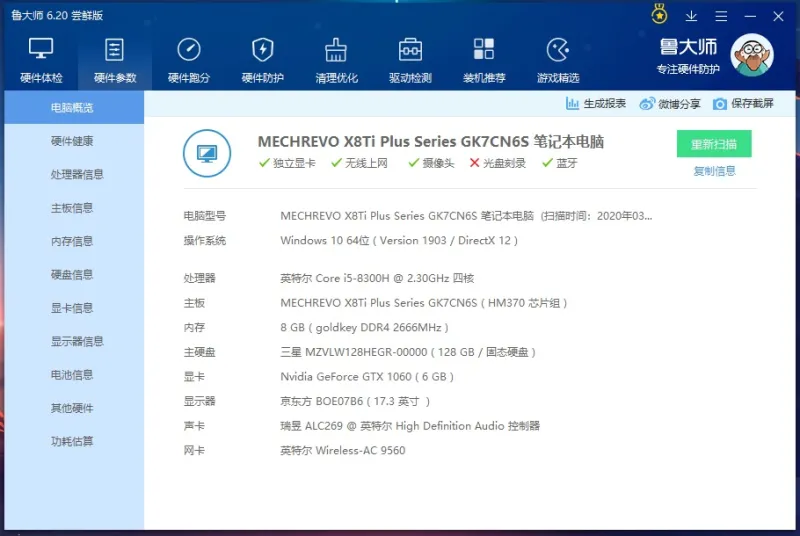Open 硬件体检 monitor icon

coord(41,49)
